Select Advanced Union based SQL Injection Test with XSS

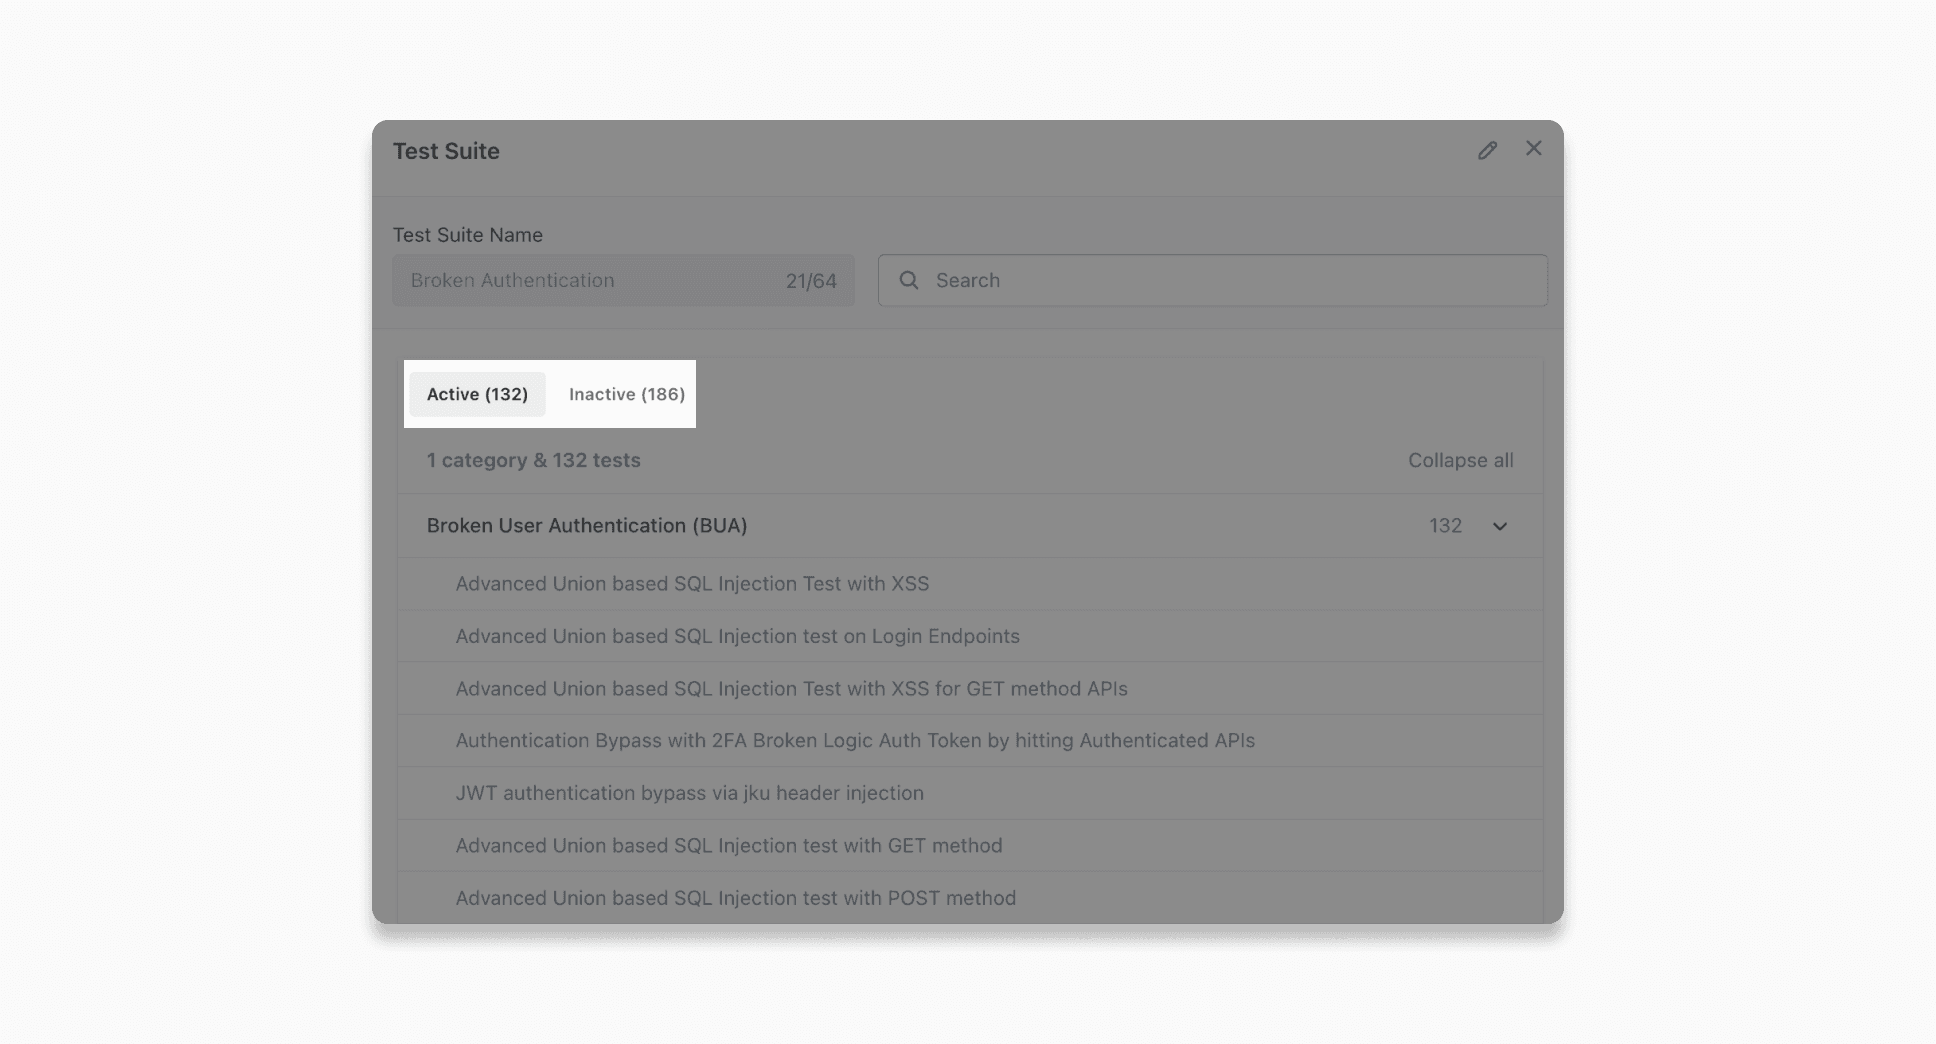click(x=970, y=584)
